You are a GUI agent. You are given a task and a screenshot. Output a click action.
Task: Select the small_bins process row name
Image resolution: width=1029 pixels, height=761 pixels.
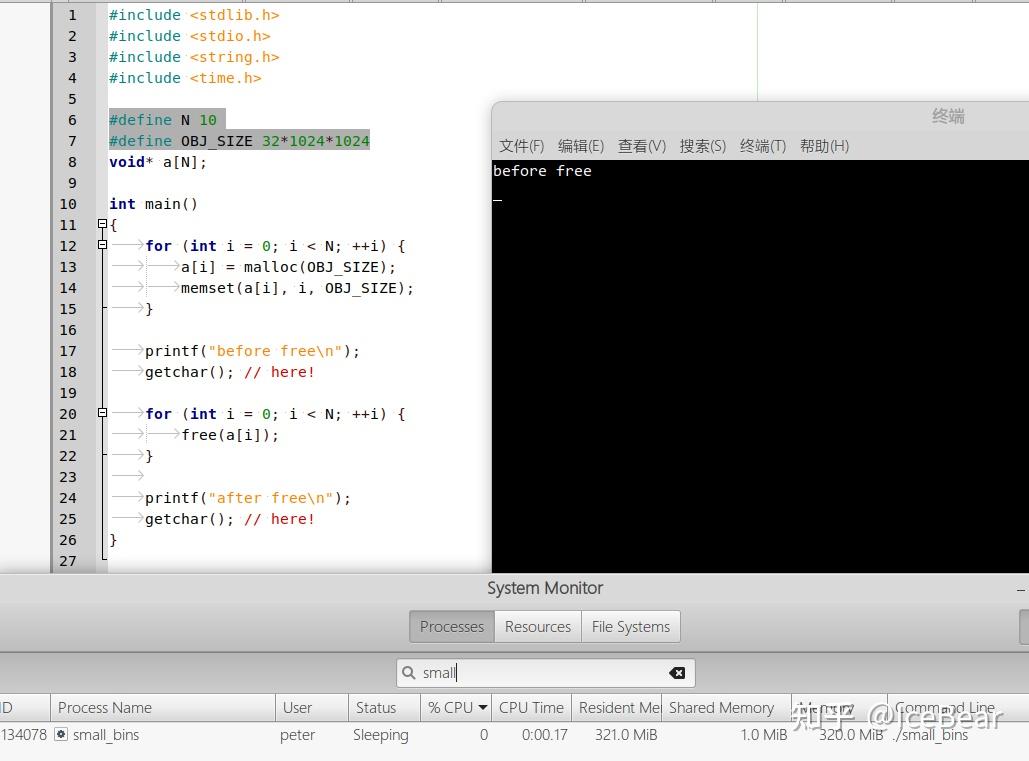pos(106,735)
